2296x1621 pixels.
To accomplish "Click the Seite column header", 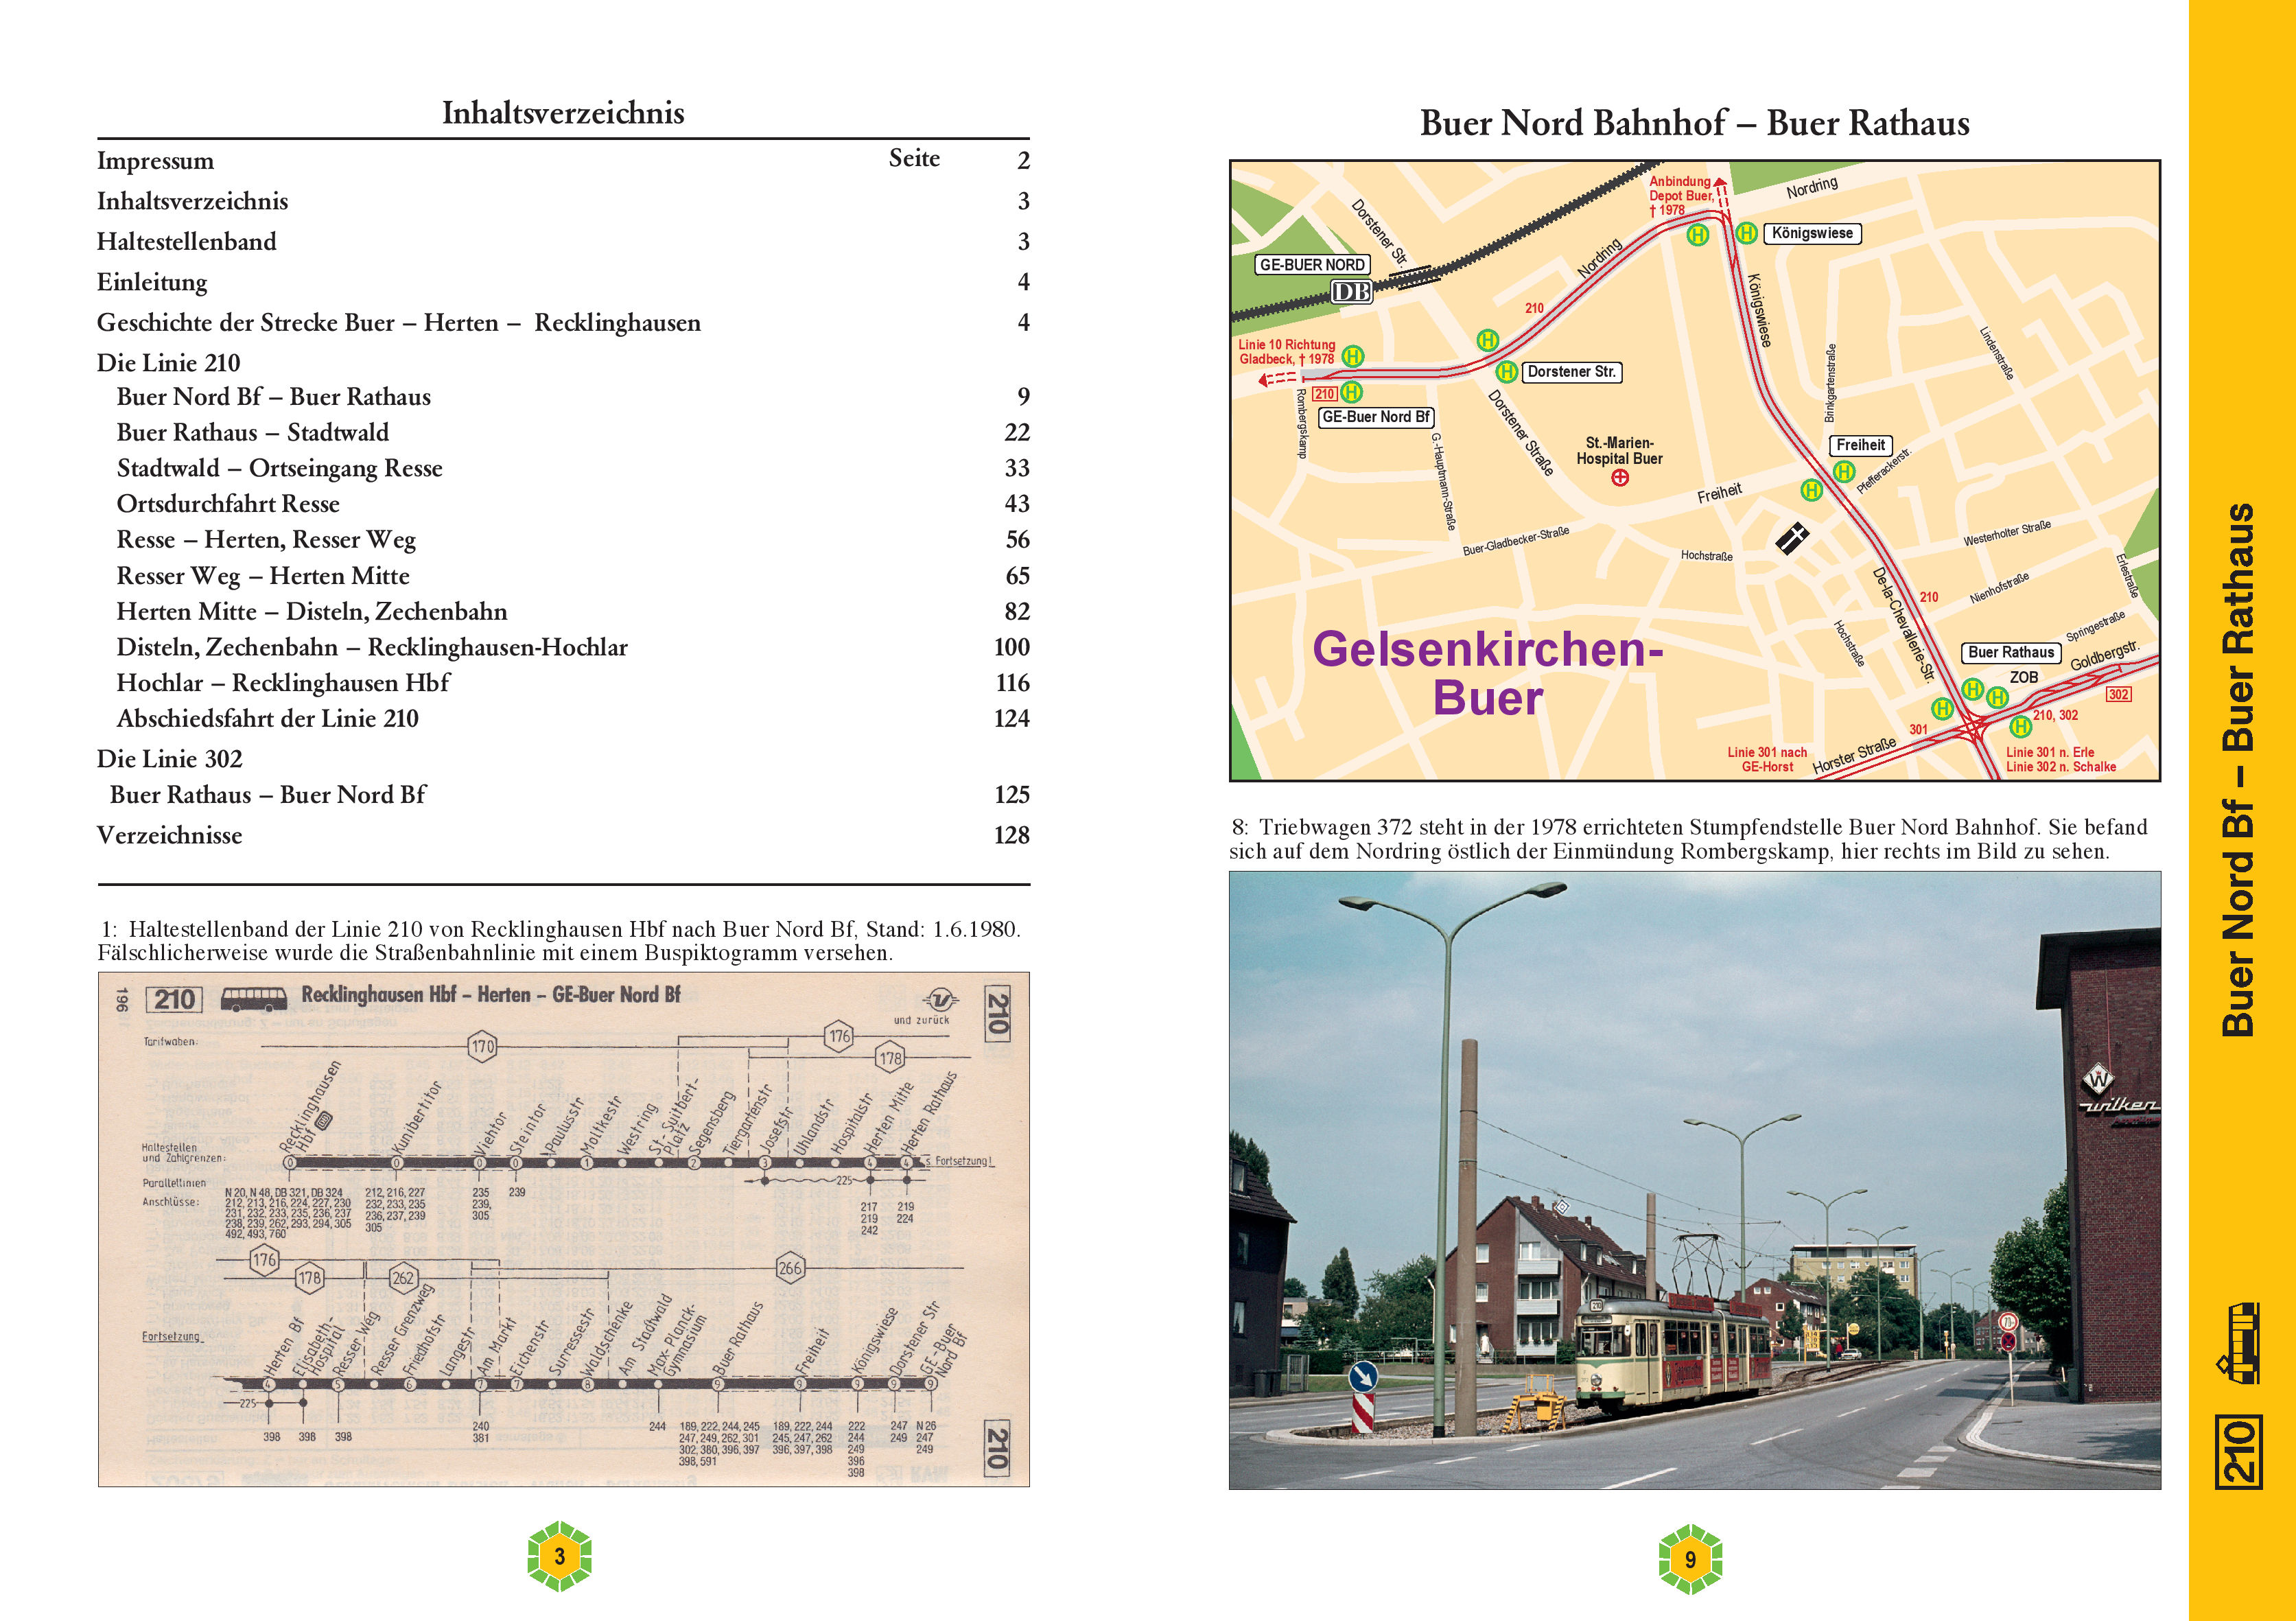I will click(x=914, y=158).
